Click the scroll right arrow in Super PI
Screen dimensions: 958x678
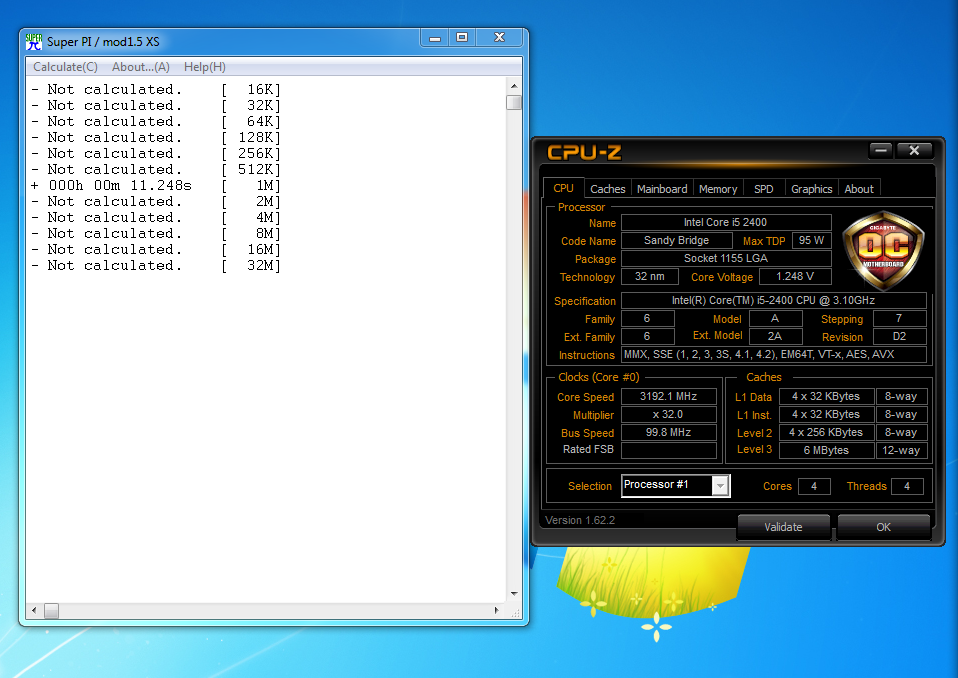tap(497, 610)
